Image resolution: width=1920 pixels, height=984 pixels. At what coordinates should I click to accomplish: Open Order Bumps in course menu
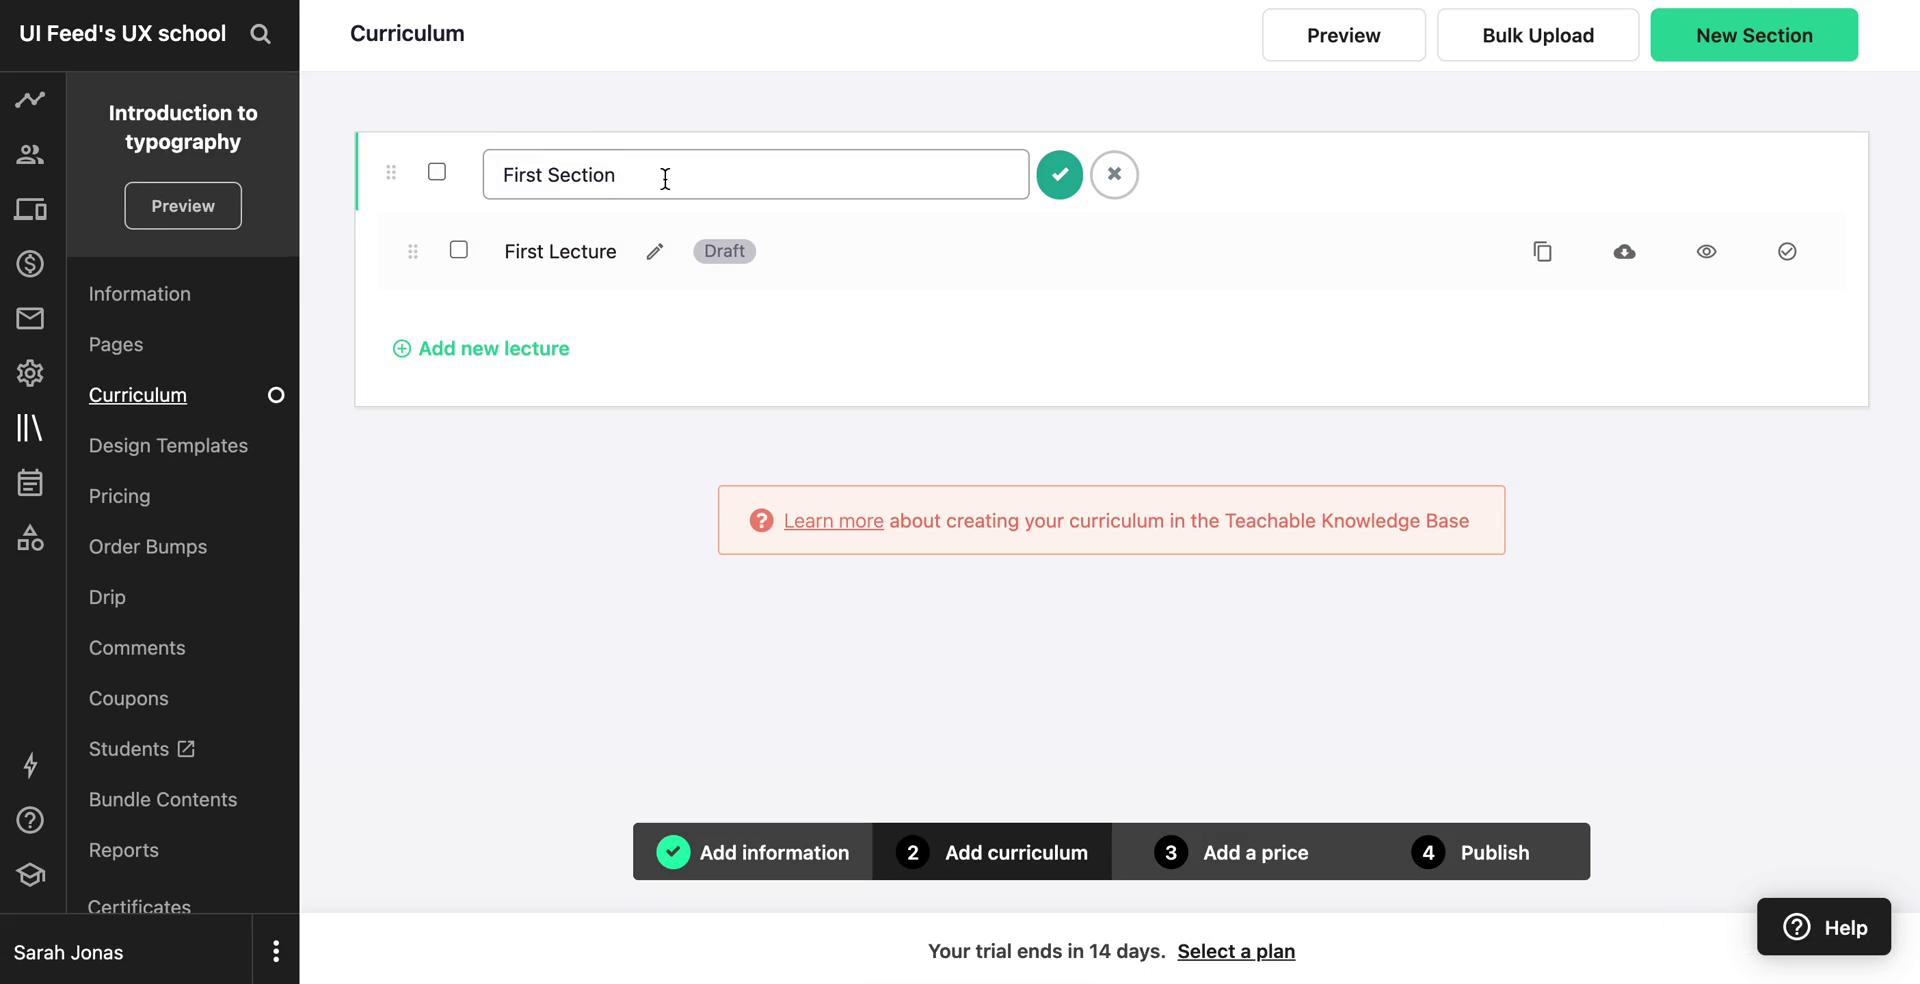(148, 547)
